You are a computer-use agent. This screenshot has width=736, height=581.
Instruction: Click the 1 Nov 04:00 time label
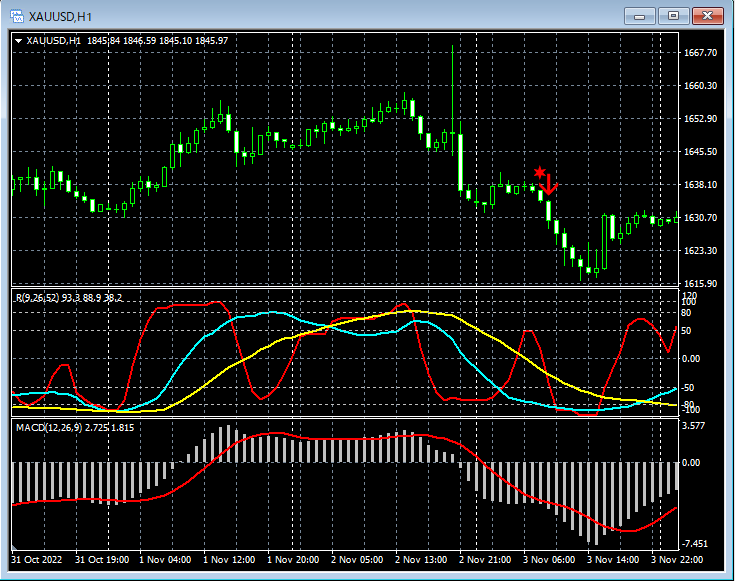(x=165, y=559)
